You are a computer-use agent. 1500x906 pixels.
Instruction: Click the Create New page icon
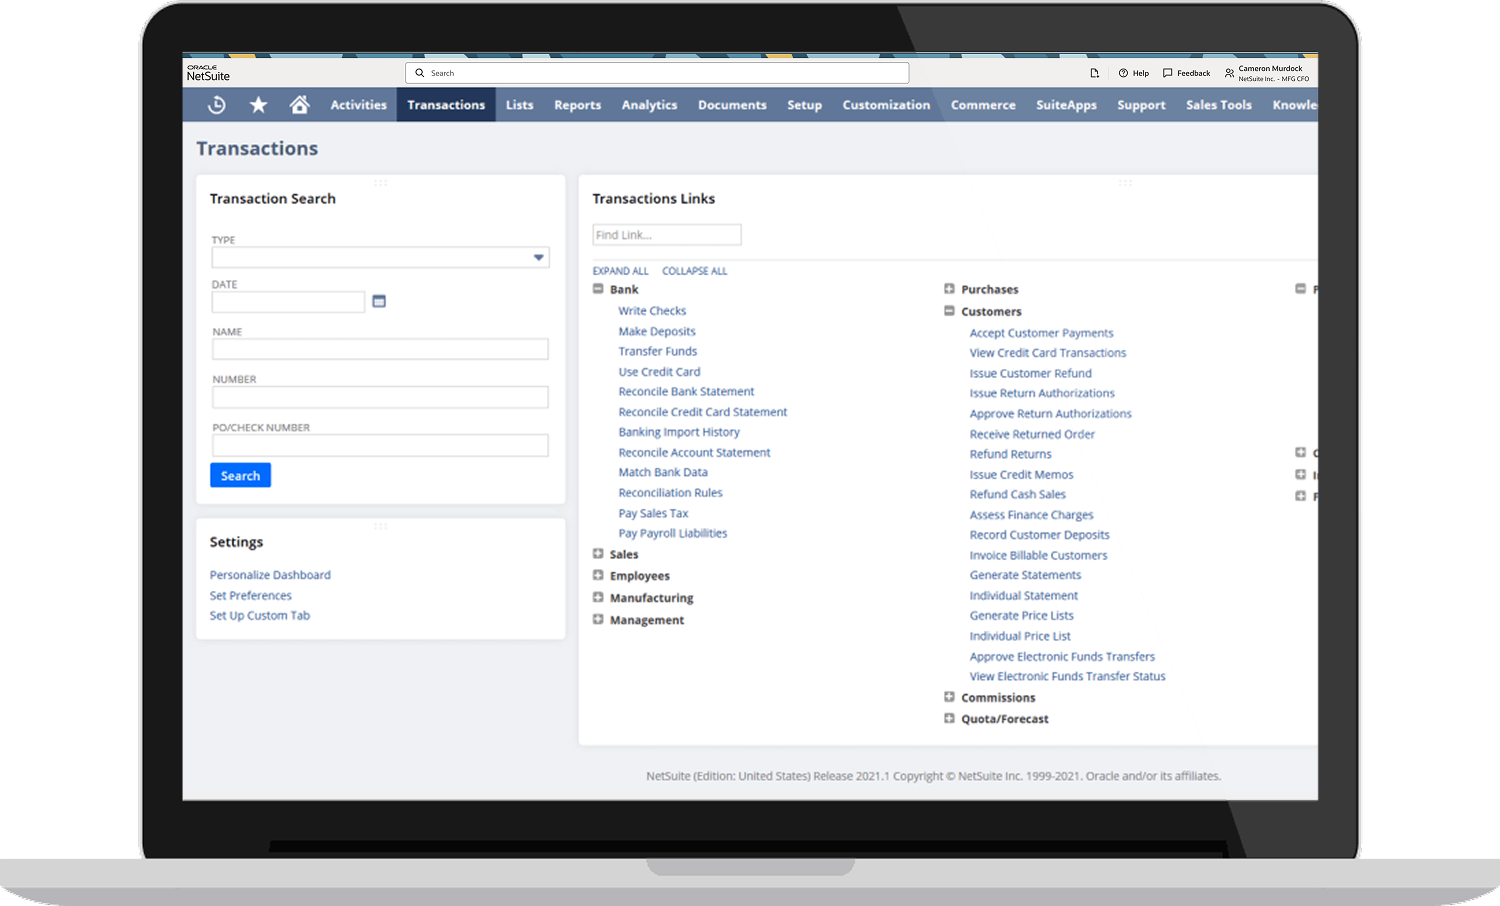coord(1094,73)
